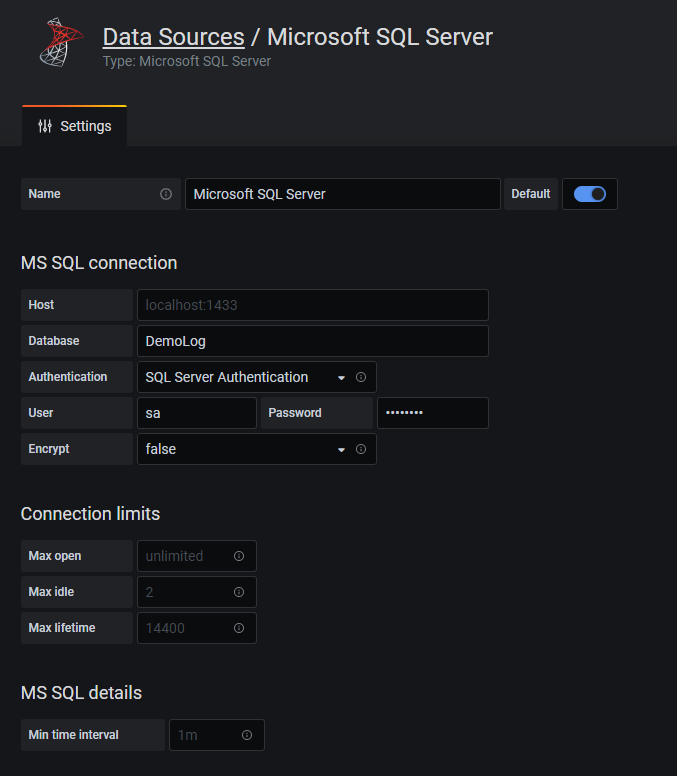Switch to the Settings tab
The image size is (677, 776).
75,126
